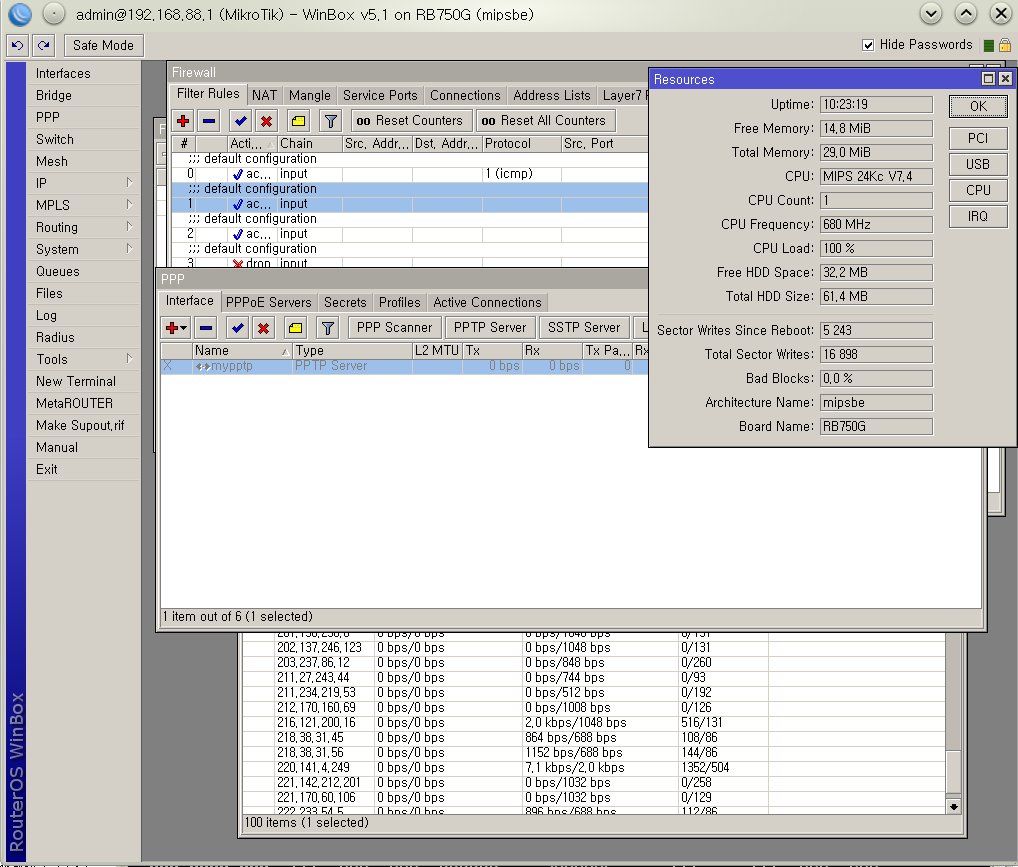The image size is (1018, 867).
Task: Select row with address 220.141.4.249
Action: coord(594,768)
